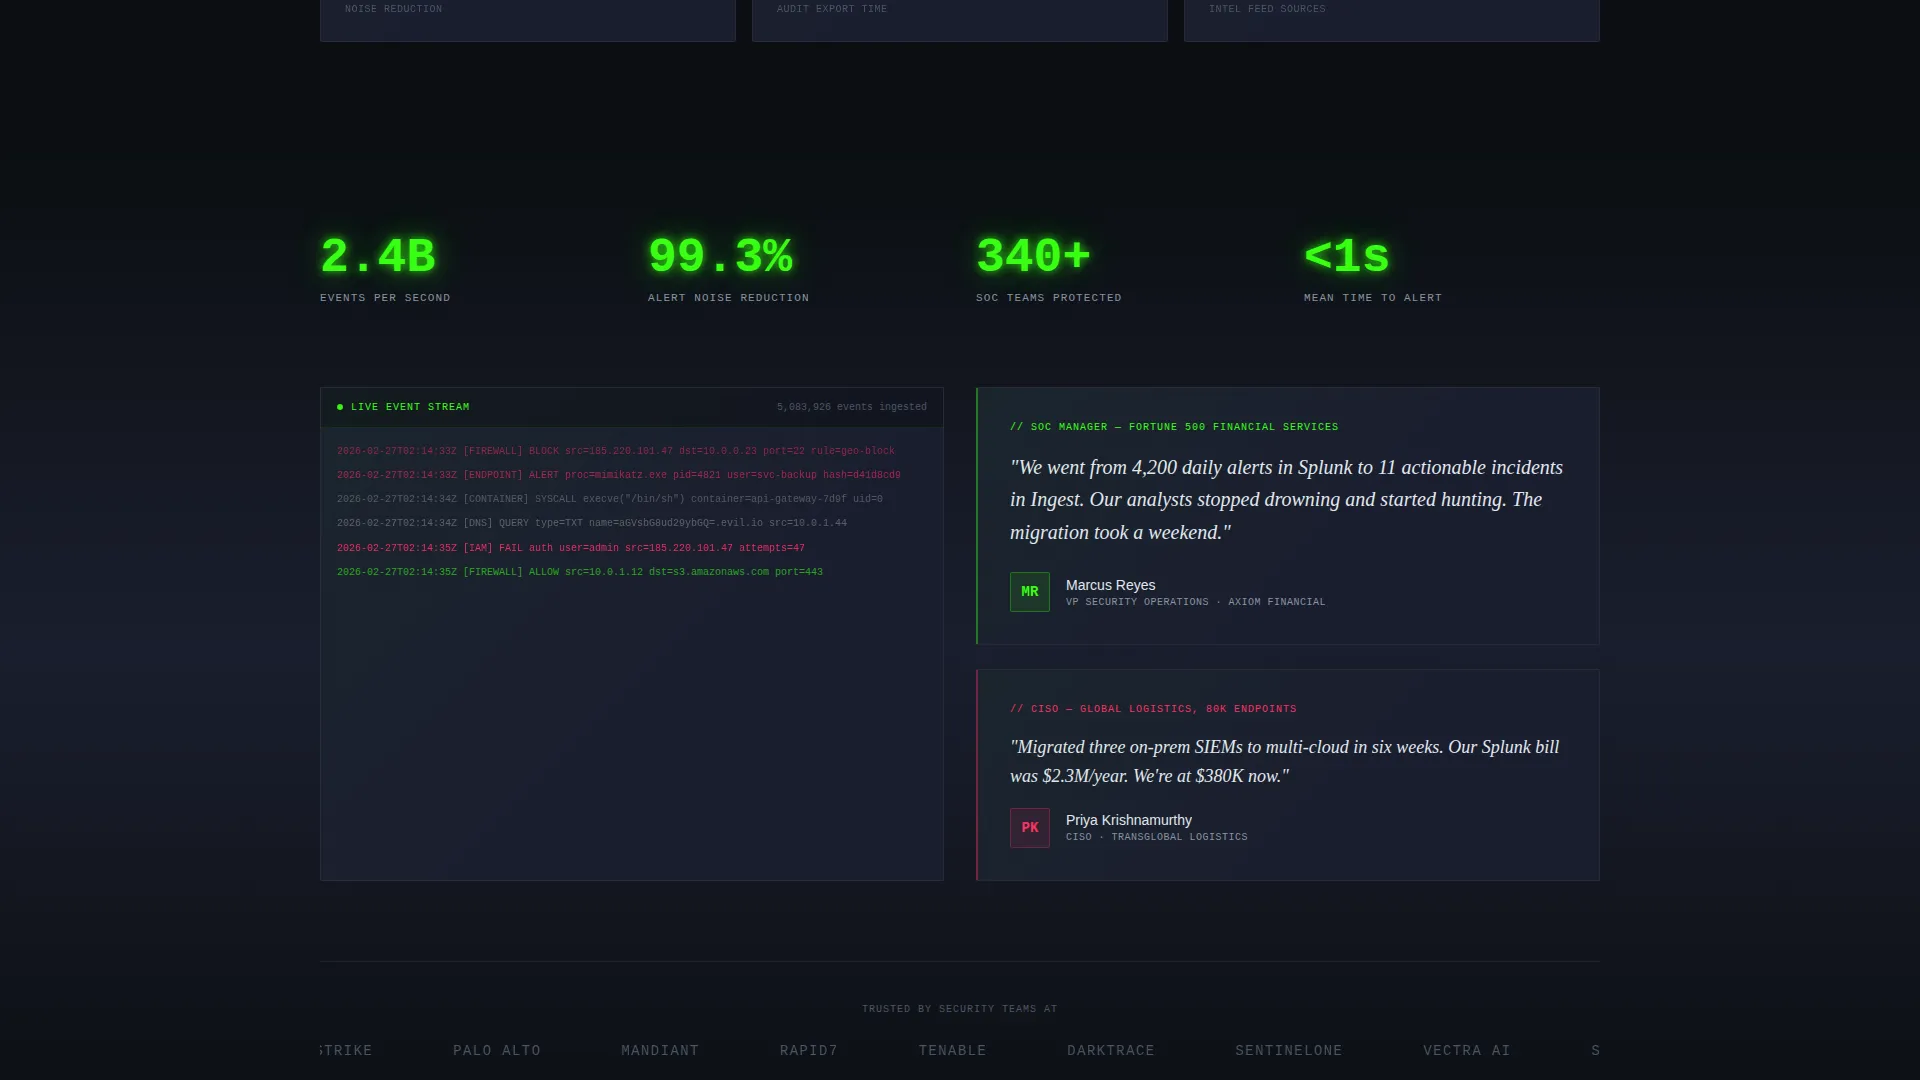Click the '5,083,926 events ingested' counter
Screen dimensions: 1920x1080
pos(852,407)
